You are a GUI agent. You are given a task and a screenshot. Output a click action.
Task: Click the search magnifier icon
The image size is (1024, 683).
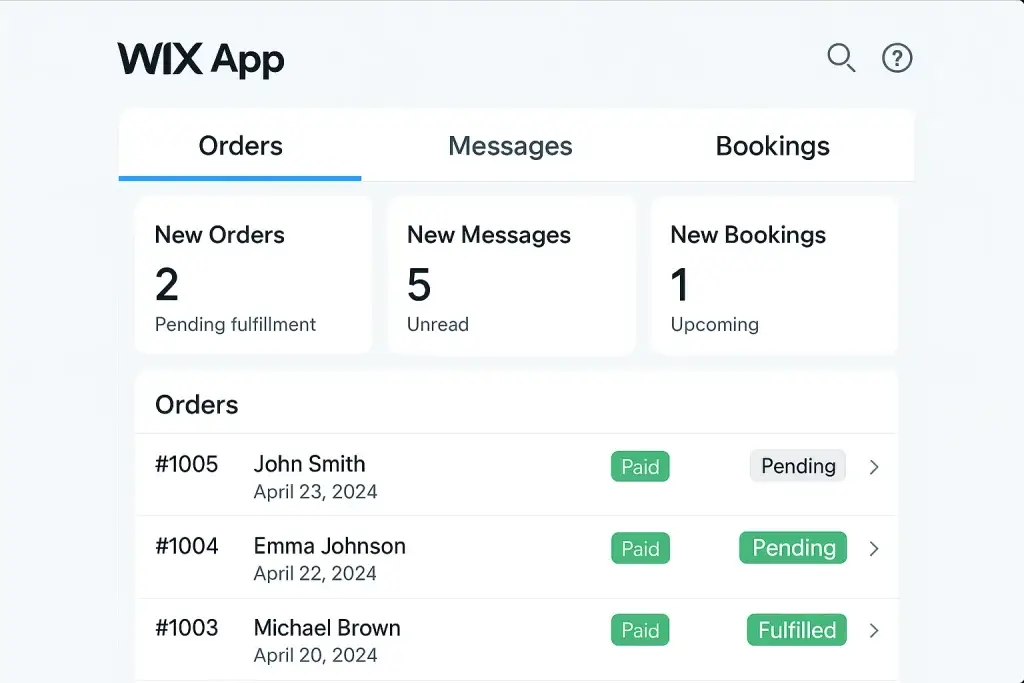[841, 58]
